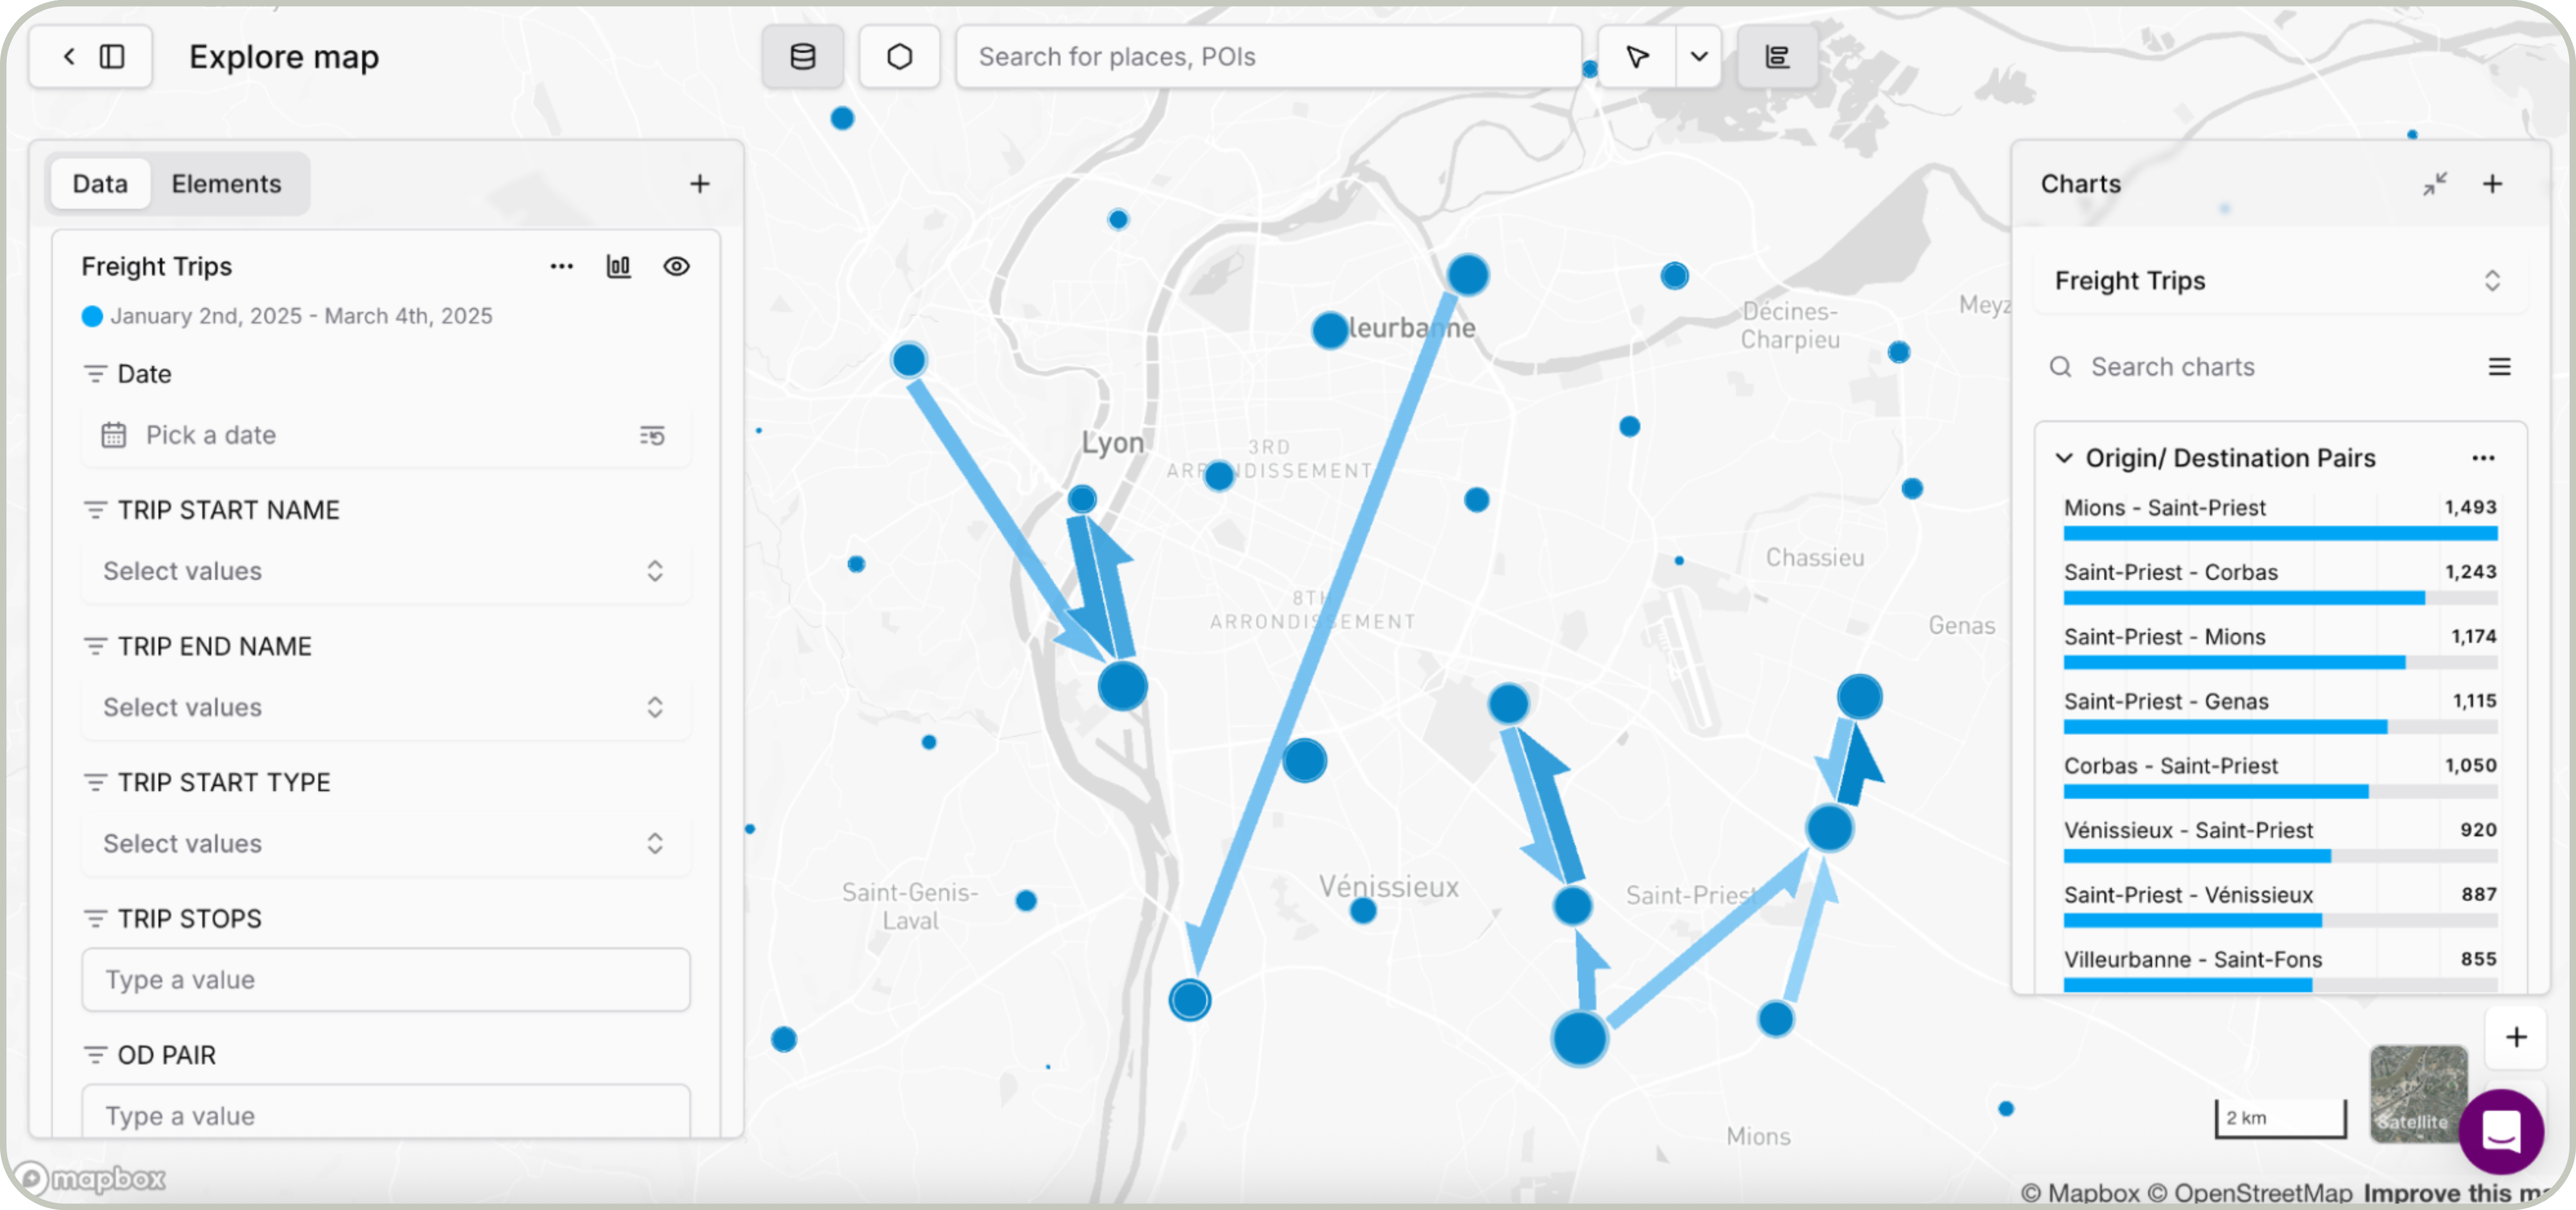
Task: Open Freight Trips three-dot options menu
Action: tap(562, 266)
